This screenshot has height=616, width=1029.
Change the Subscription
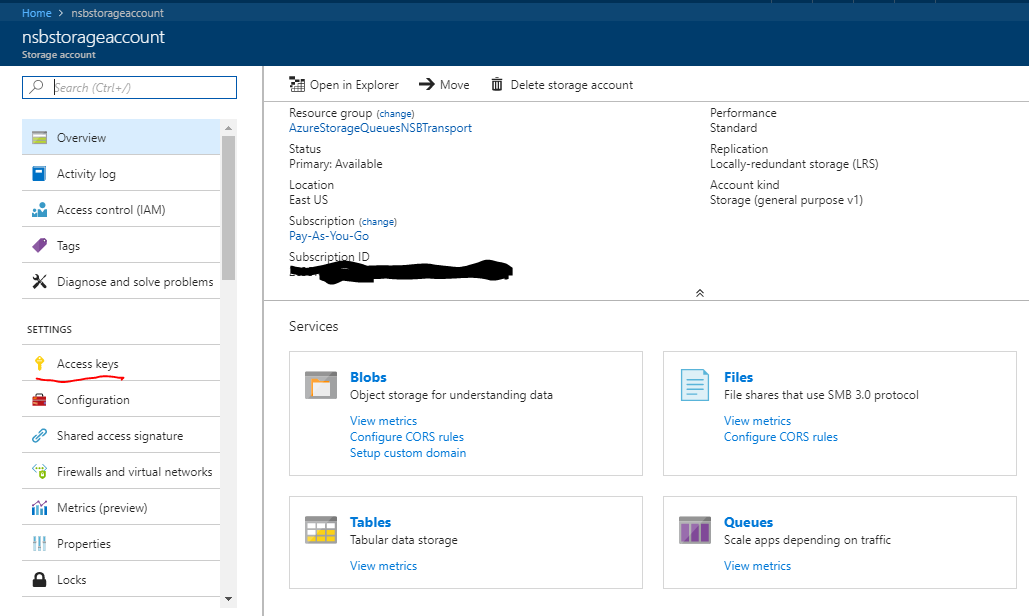point(377,222)
